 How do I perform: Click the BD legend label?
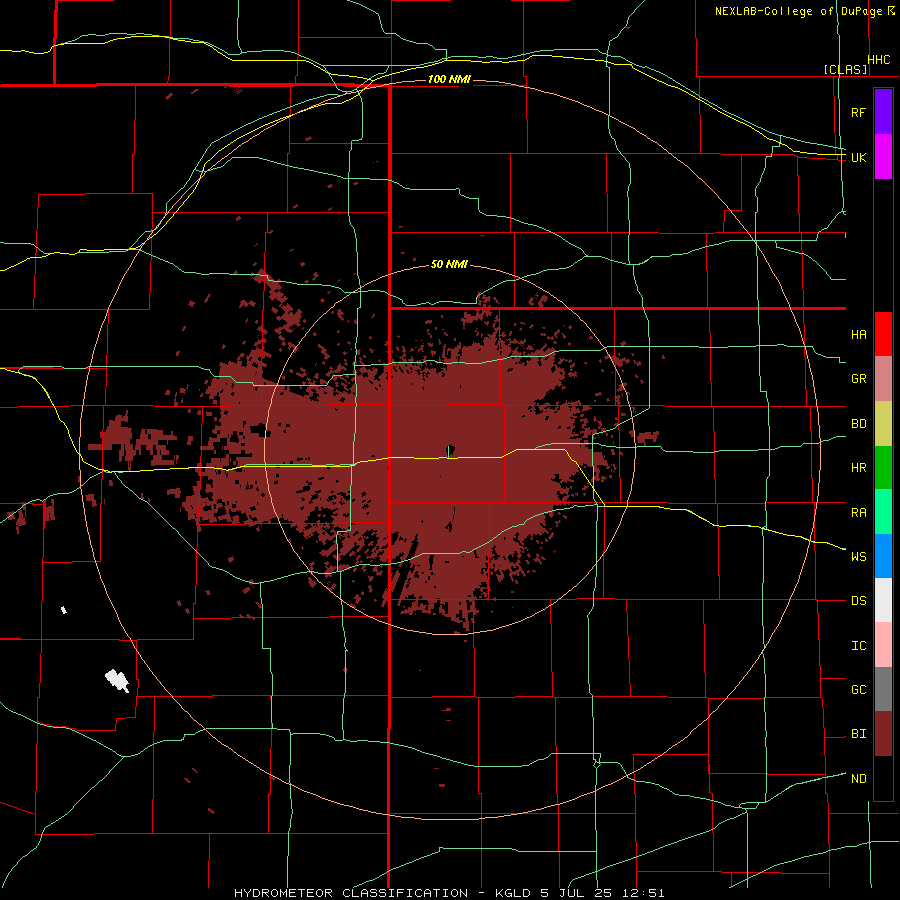[x=858, y=424]
